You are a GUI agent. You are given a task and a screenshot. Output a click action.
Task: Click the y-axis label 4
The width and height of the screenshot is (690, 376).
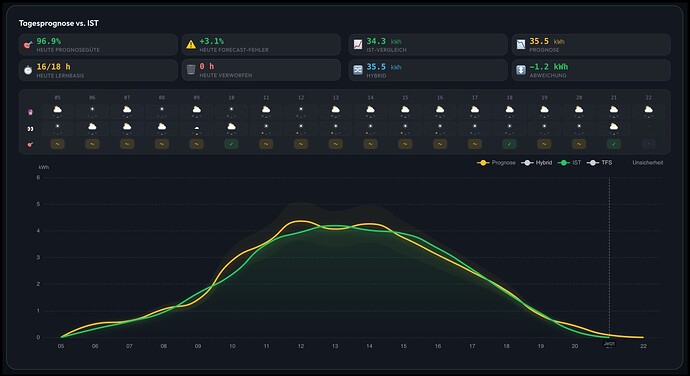[38, 231]
